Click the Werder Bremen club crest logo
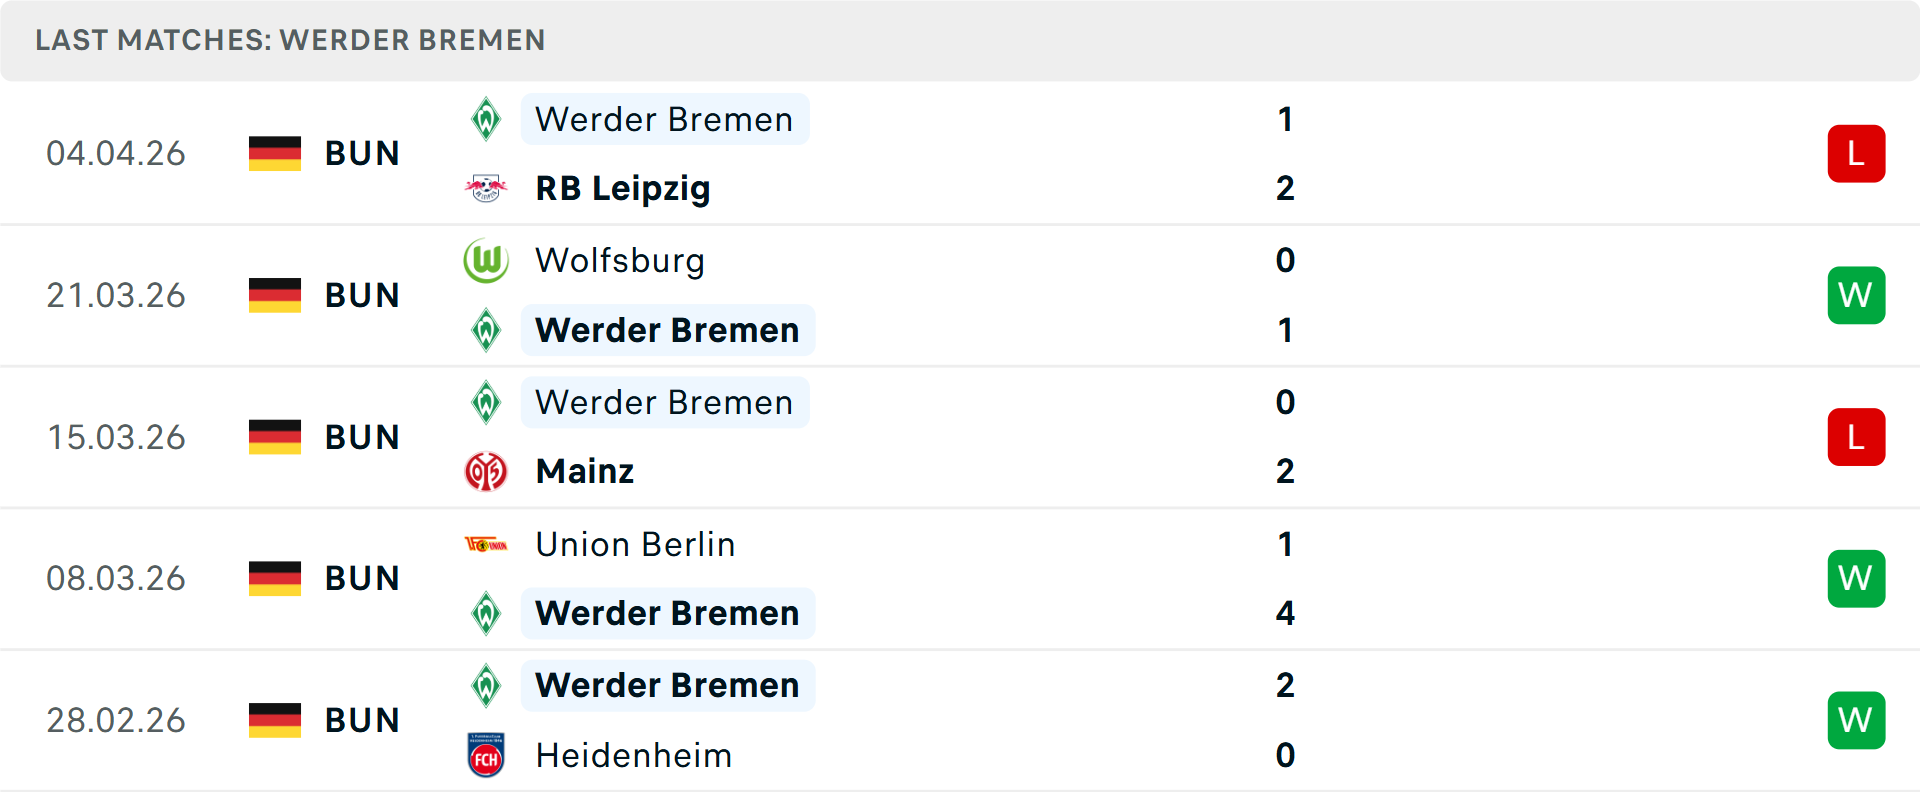This screenshot has width=1920, height=792. (x=487, y=118)
